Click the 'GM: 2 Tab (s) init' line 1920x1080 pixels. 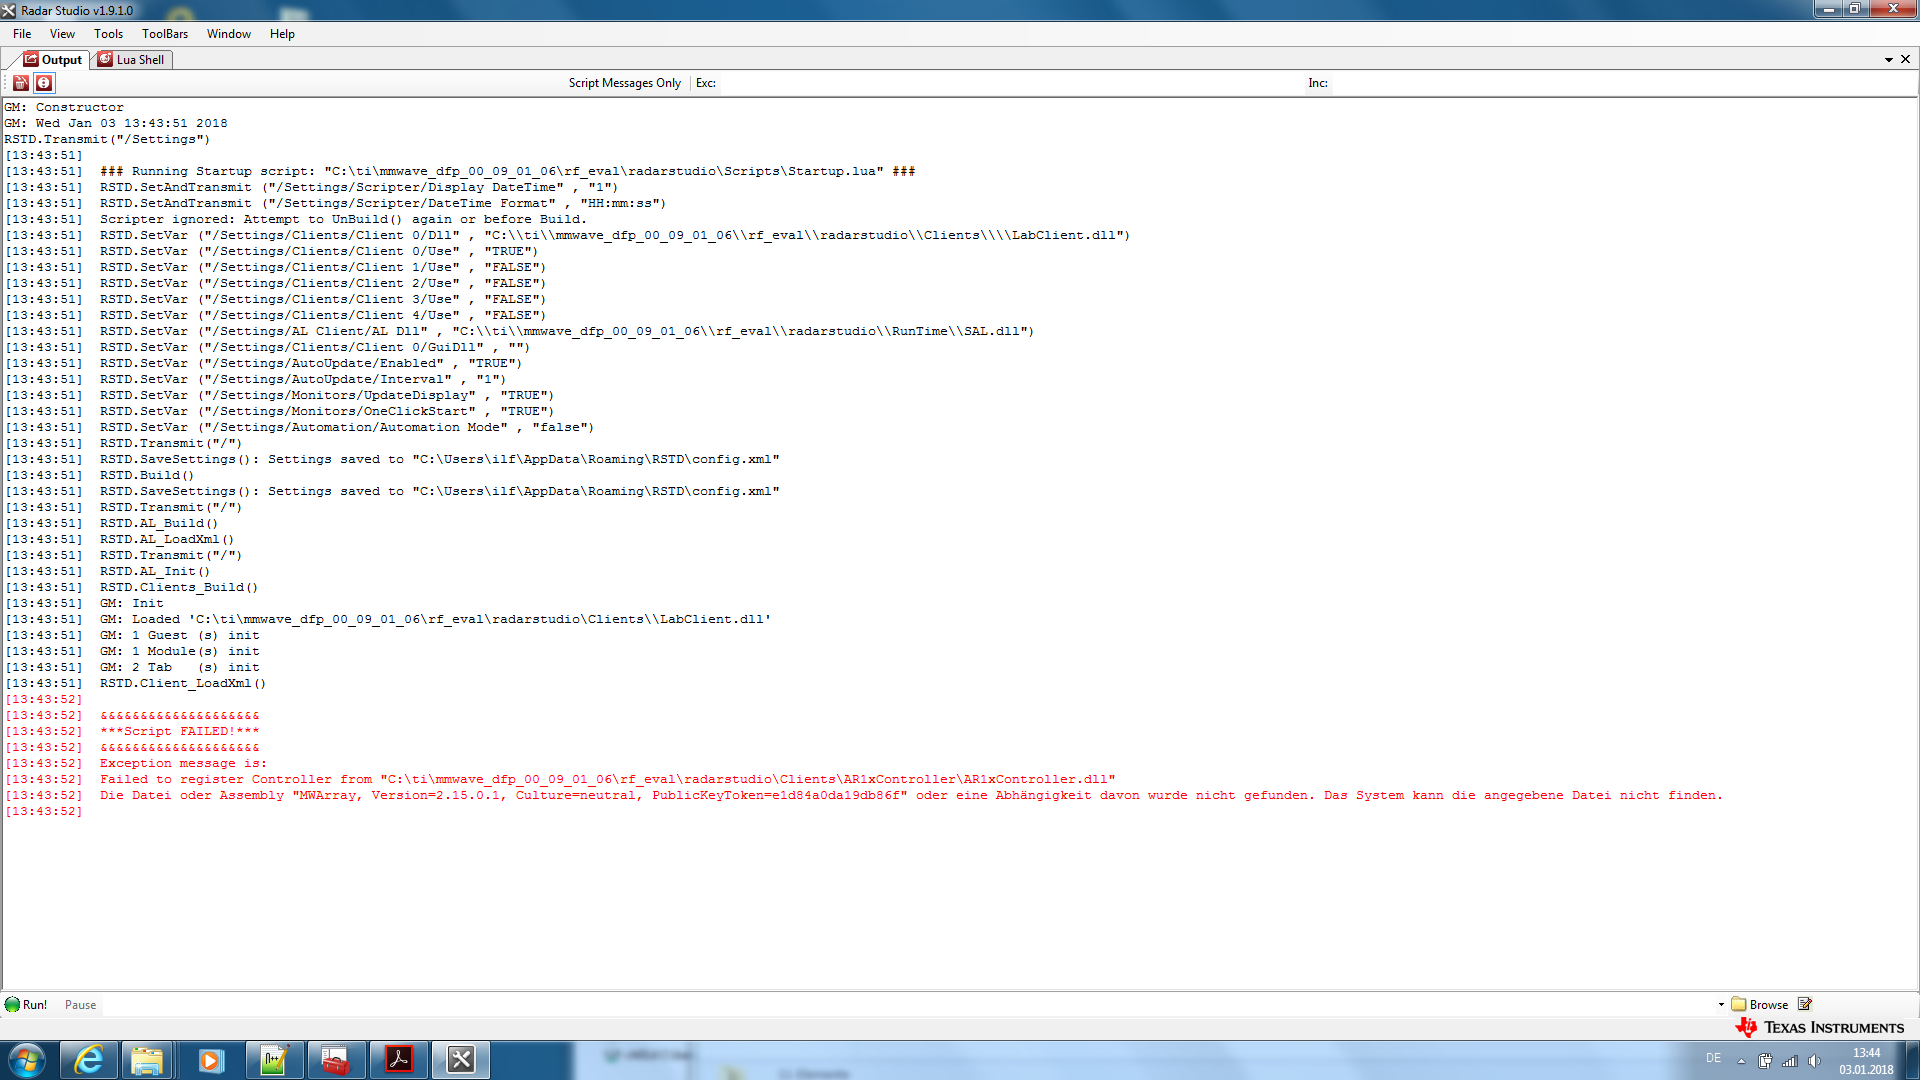pyautogui.click(x=179, y=668)
